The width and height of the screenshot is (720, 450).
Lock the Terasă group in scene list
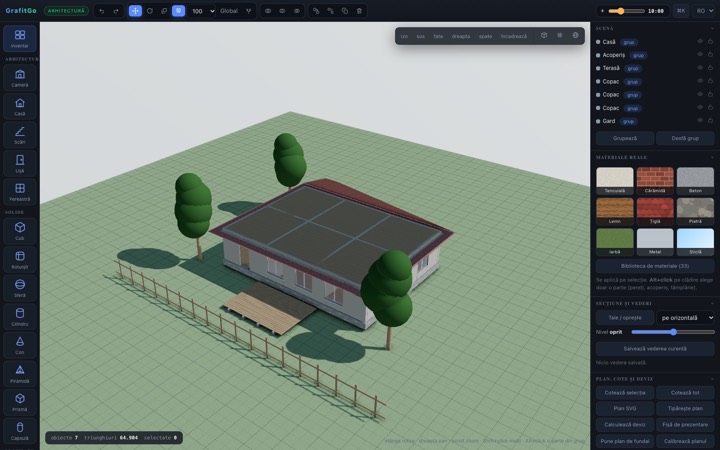710,68
